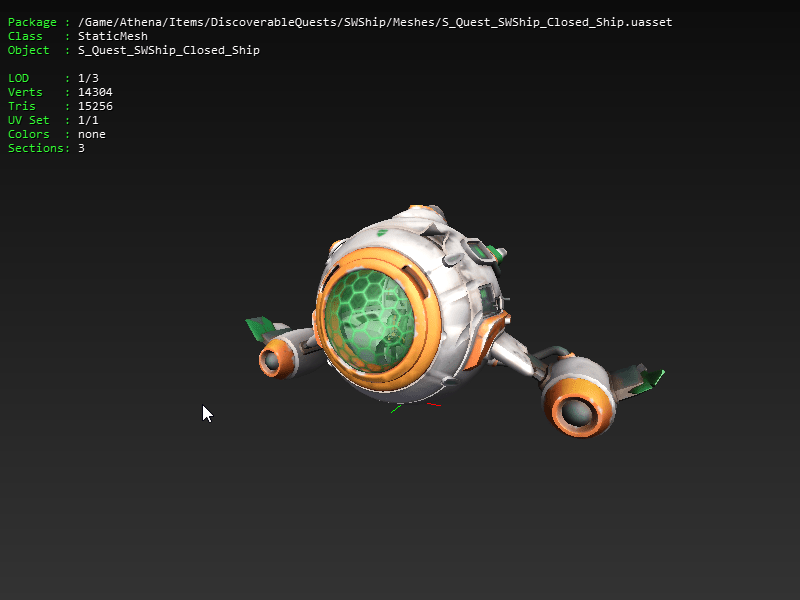Click the 'Sections' label

(35, 148)
